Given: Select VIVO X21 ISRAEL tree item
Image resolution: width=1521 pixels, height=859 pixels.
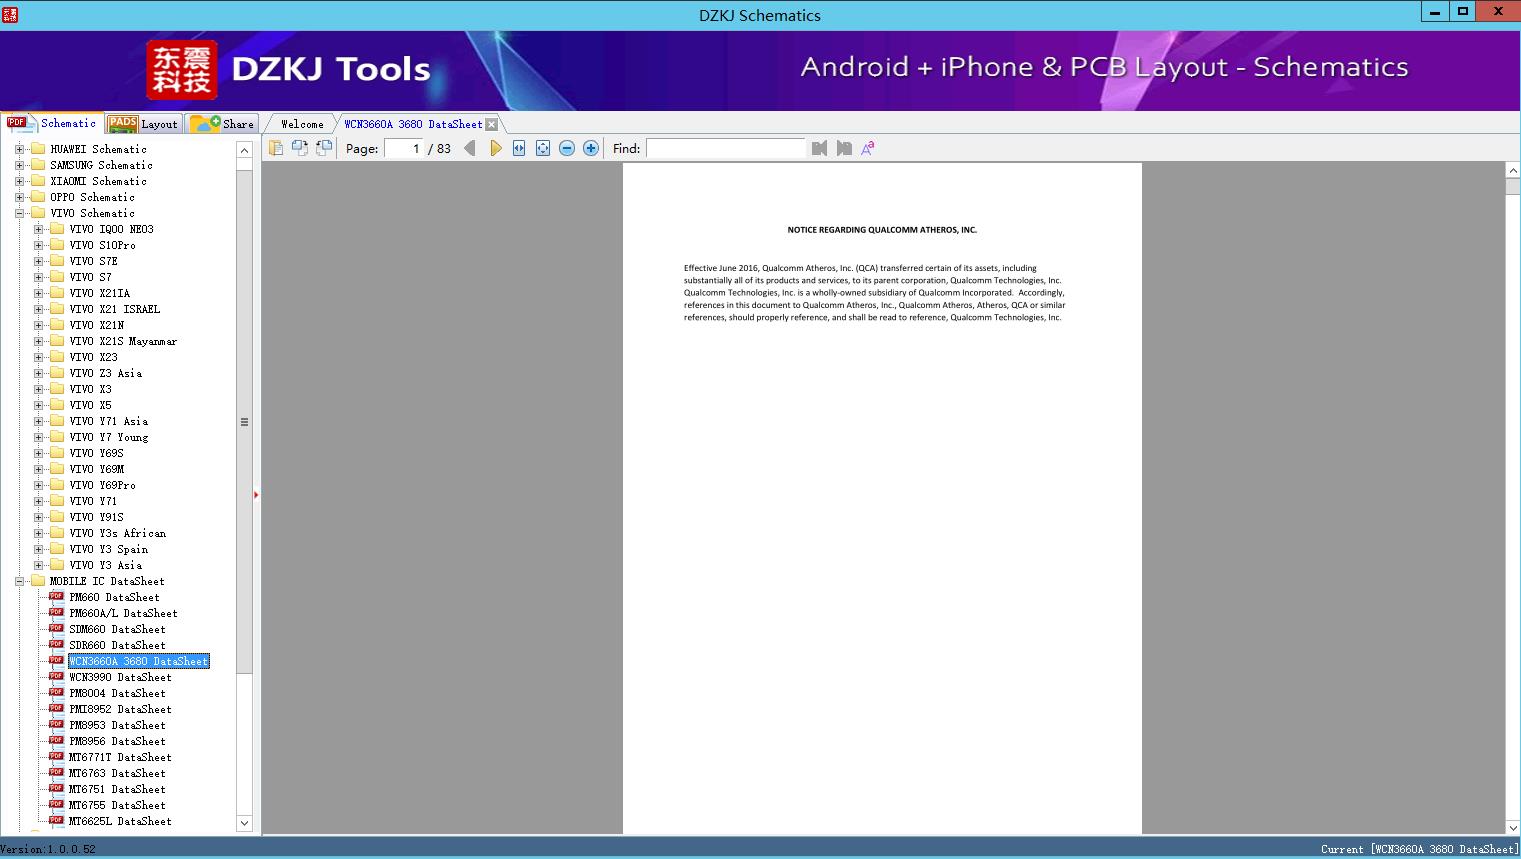Looking at the screenshot, I should click(x=114, y=309).
